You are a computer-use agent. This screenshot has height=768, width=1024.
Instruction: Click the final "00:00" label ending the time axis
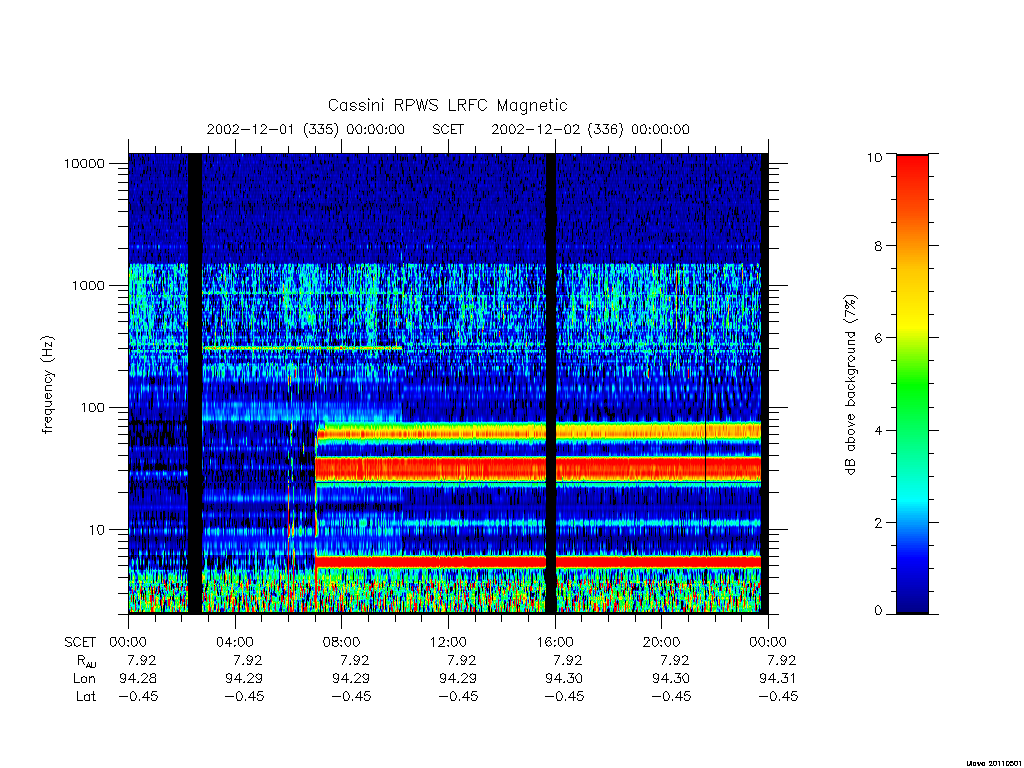(768, 642)
